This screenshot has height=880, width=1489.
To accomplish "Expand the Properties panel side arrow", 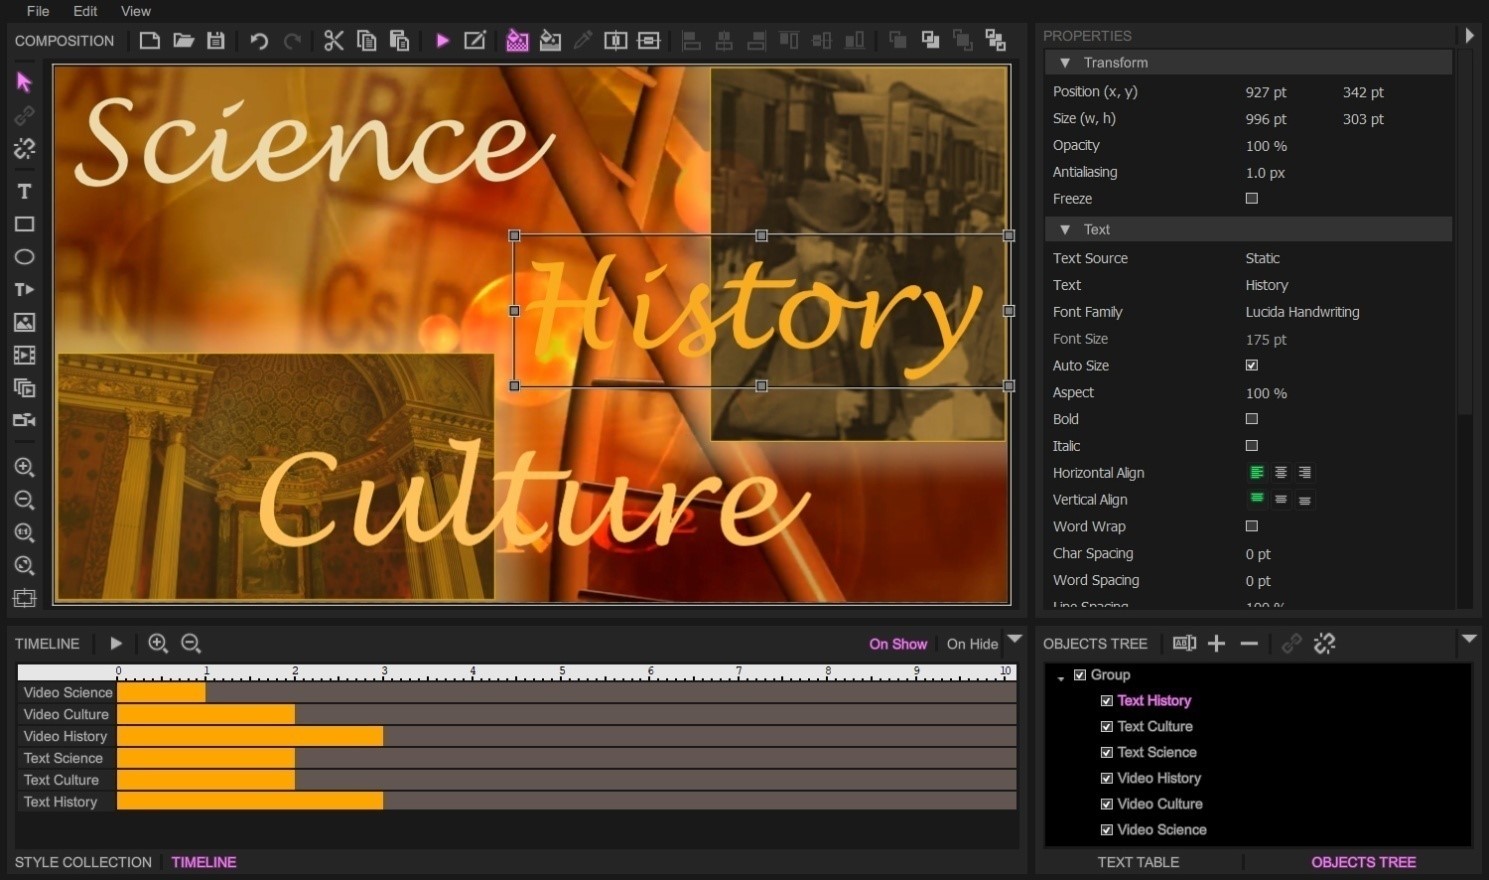I will click(1469, 35).
